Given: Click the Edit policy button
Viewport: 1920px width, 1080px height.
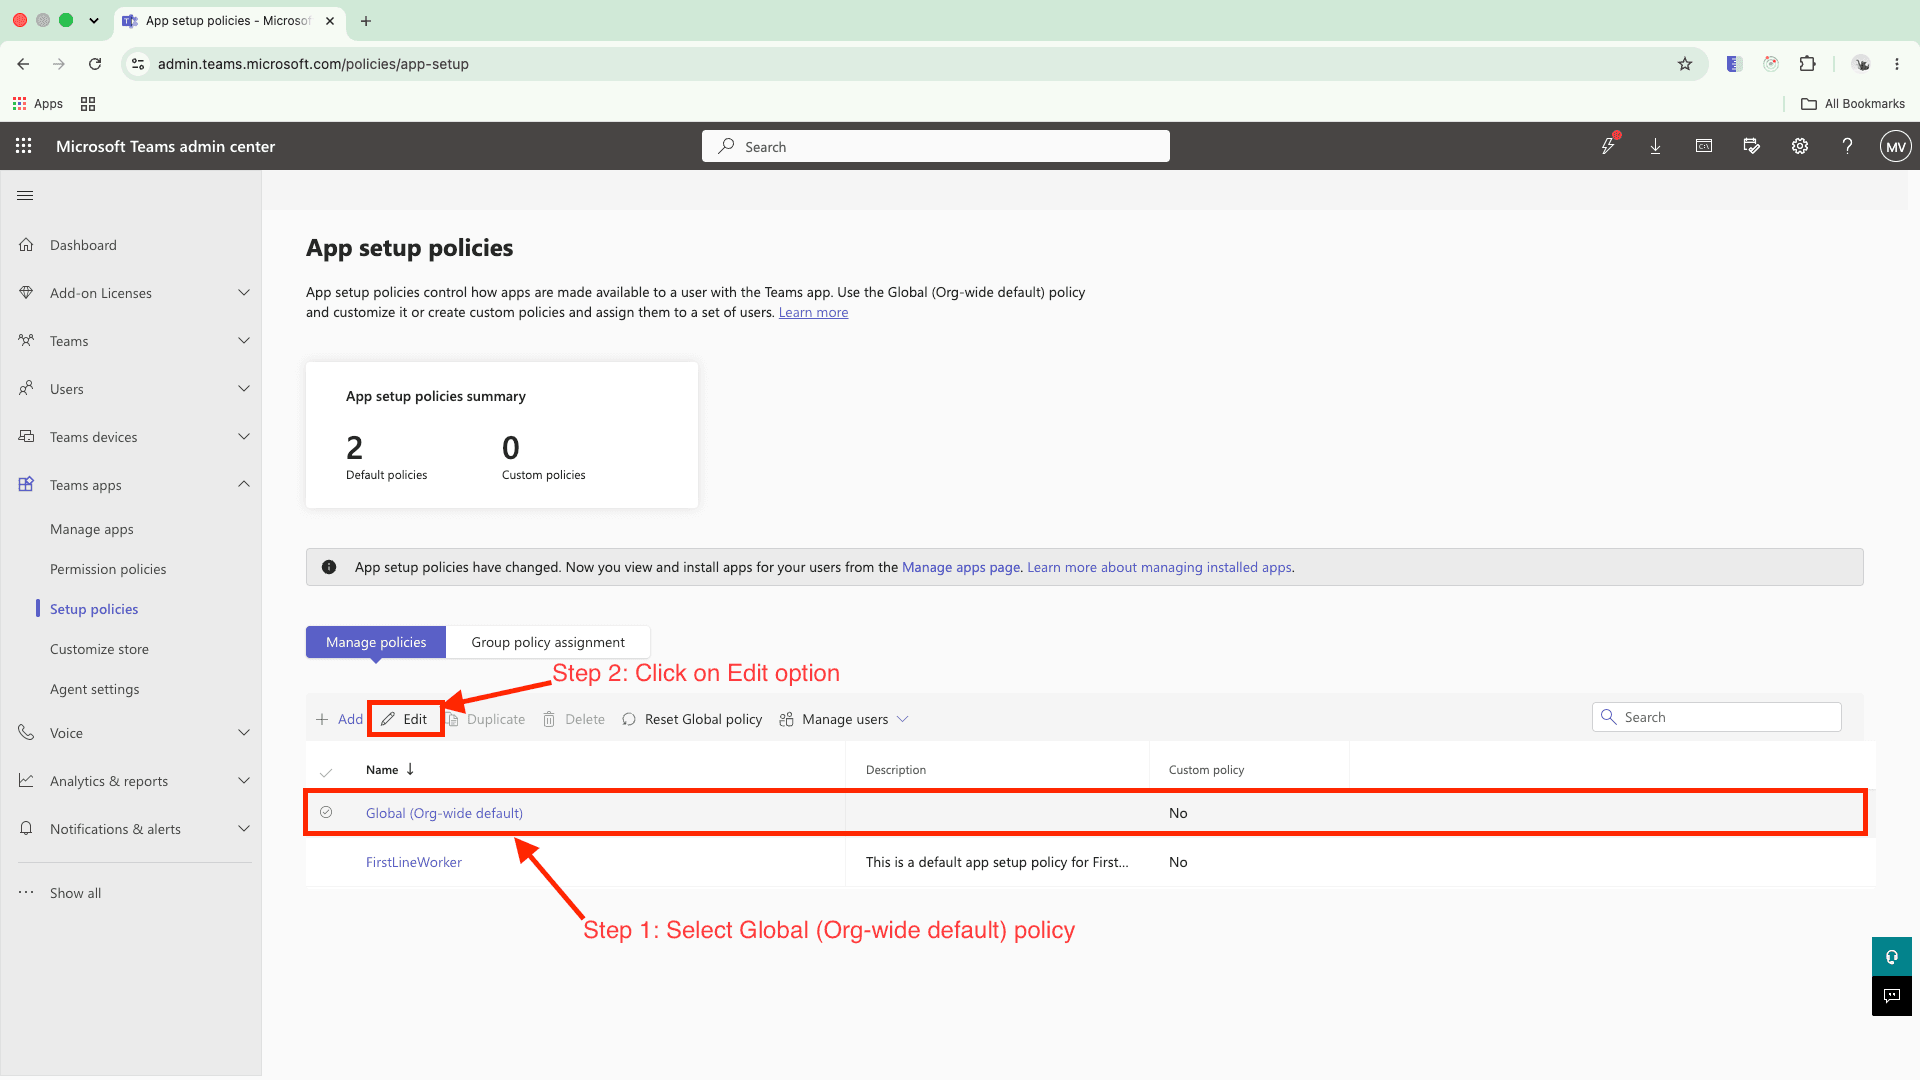Looking at the screenshot, I should [404, 719].
